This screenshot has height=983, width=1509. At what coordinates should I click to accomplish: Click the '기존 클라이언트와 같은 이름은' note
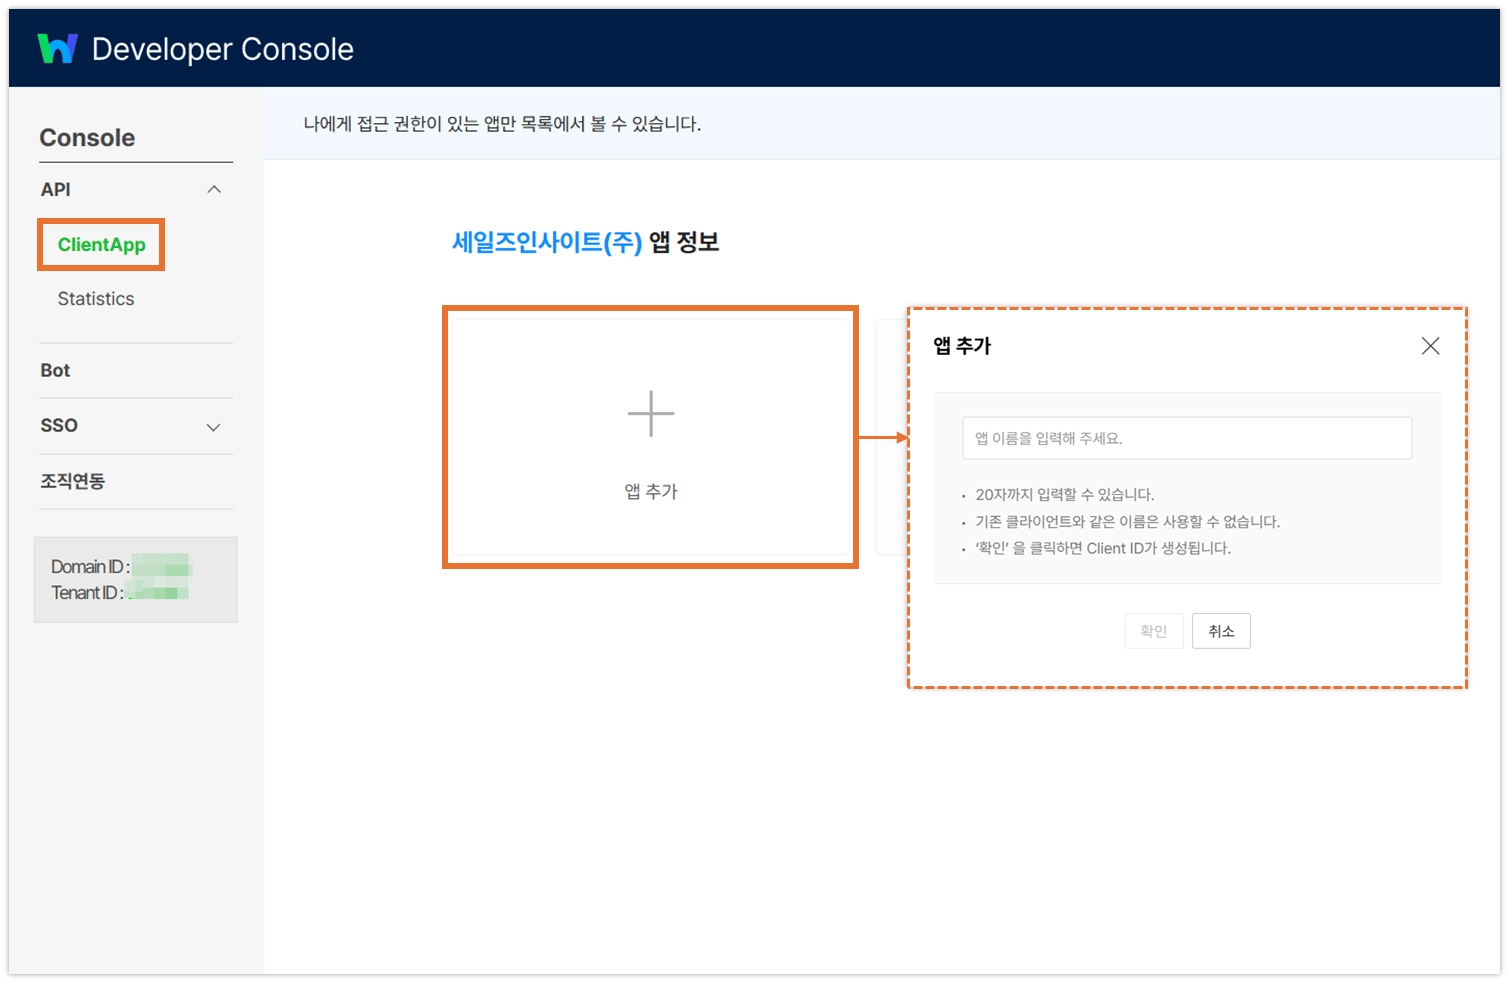1128,521
